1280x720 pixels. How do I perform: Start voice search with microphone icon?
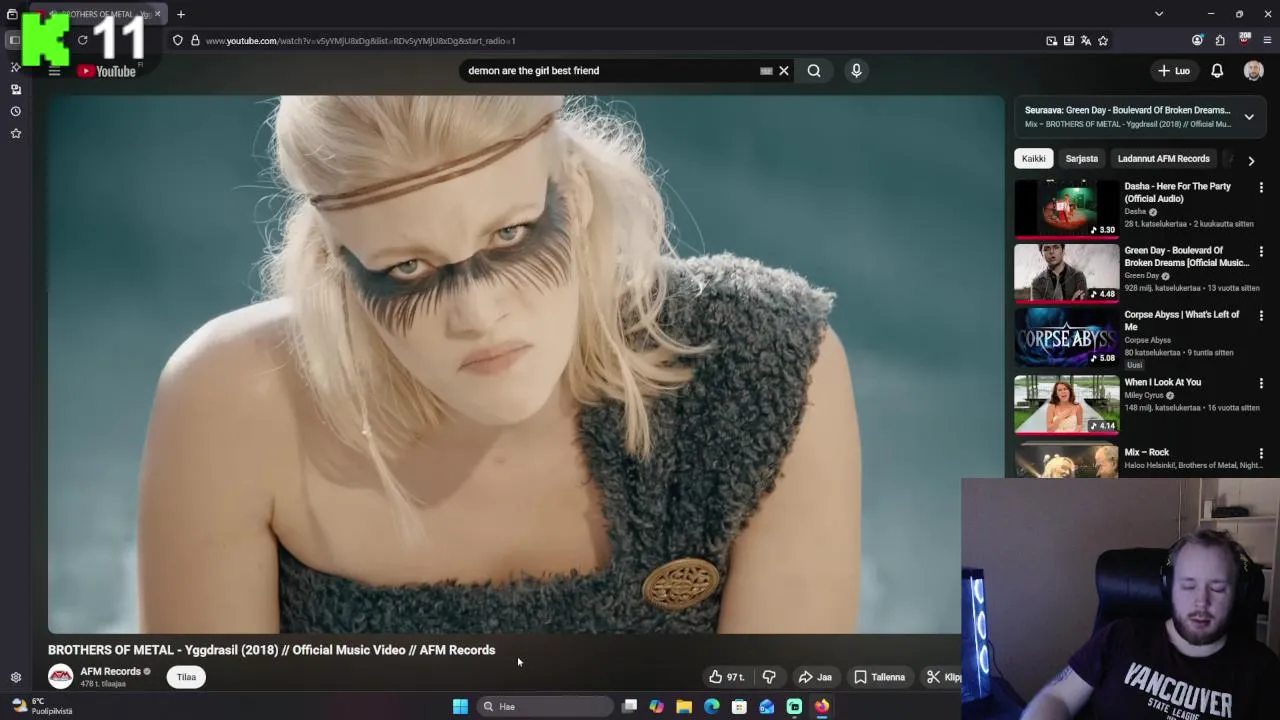point(856,71)
